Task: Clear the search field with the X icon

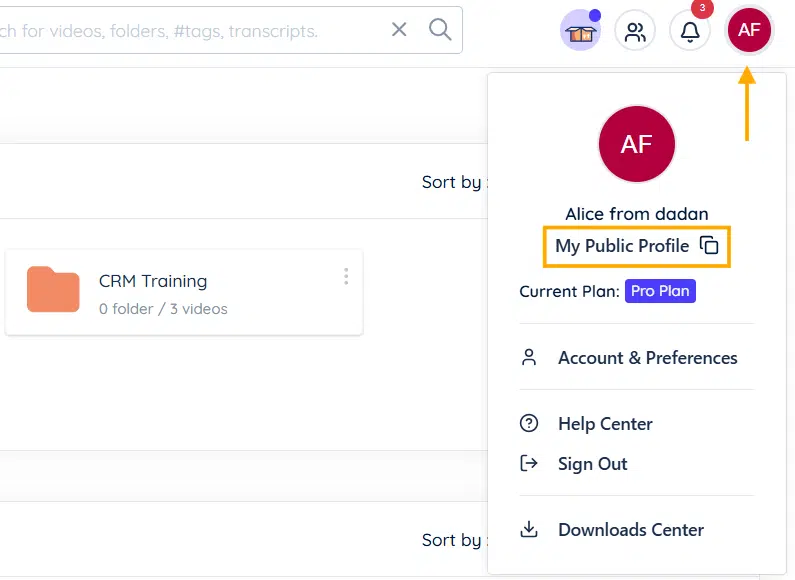Action: tap(399, 30)
